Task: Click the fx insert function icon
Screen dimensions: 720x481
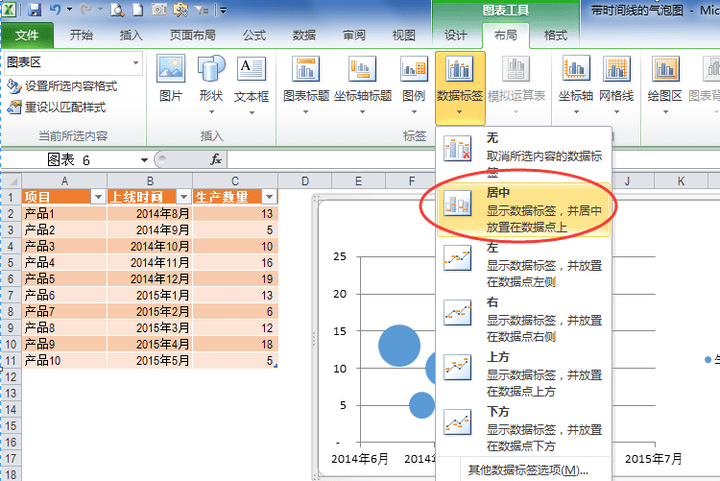Action: coord(216,160)
